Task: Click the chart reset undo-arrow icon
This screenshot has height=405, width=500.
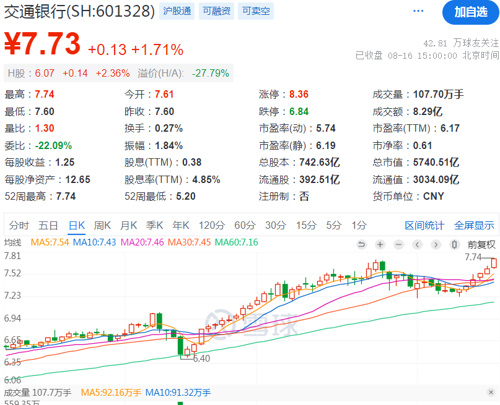Action: pyautogui.click(x=361, y=245)
